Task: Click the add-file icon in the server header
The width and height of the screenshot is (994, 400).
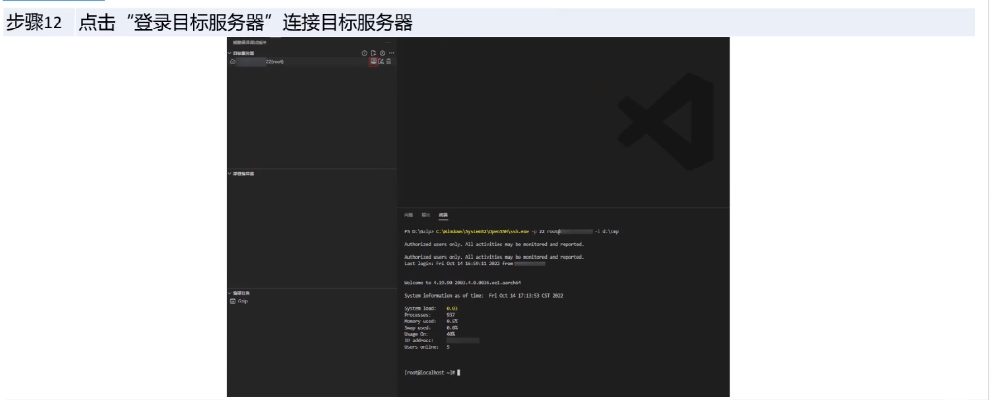Action: (373, 53)
